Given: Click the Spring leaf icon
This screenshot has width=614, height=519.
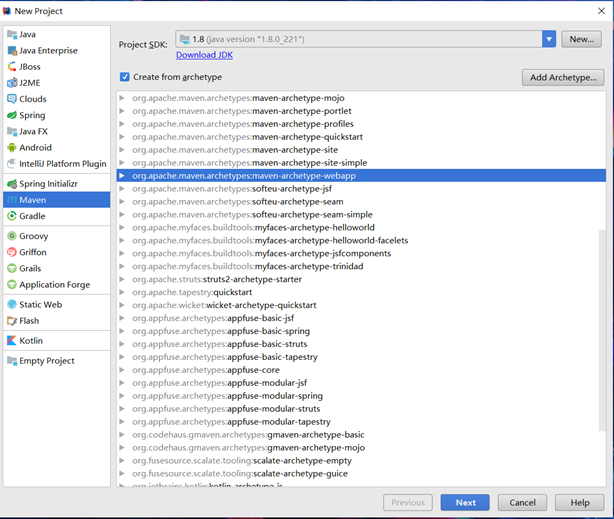Looking at the screenshot, I should pyautogui.click(x=12, y=115).
